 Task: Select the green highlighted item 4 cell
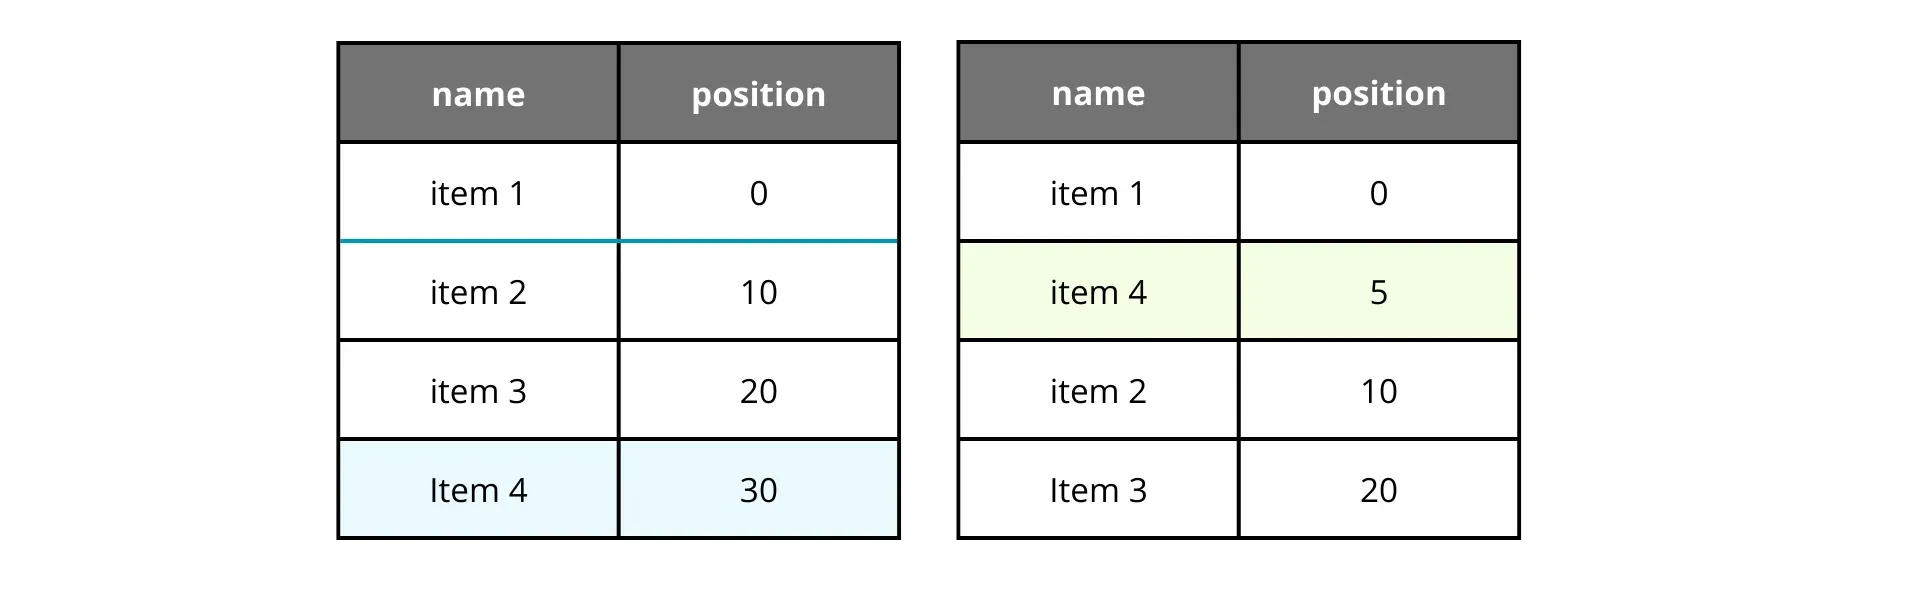click(1098, 291)
